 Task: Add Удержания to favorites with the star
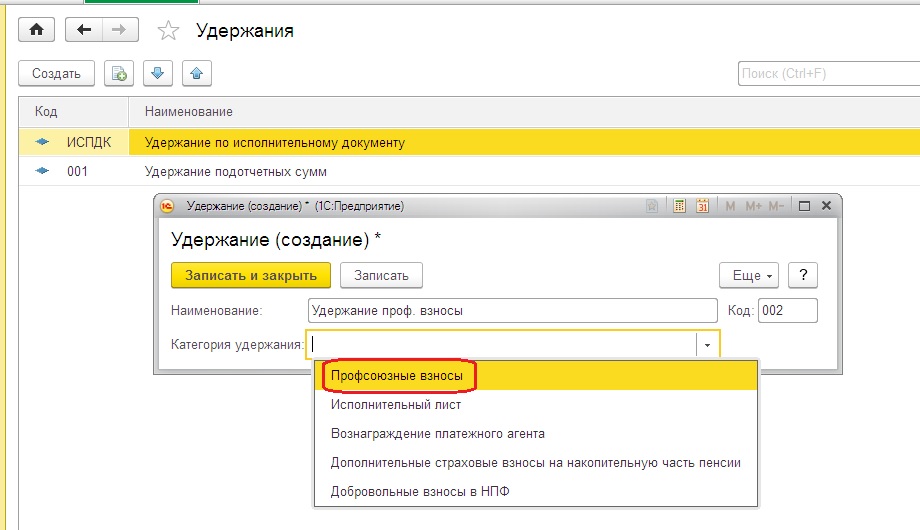tap(168, 31)
